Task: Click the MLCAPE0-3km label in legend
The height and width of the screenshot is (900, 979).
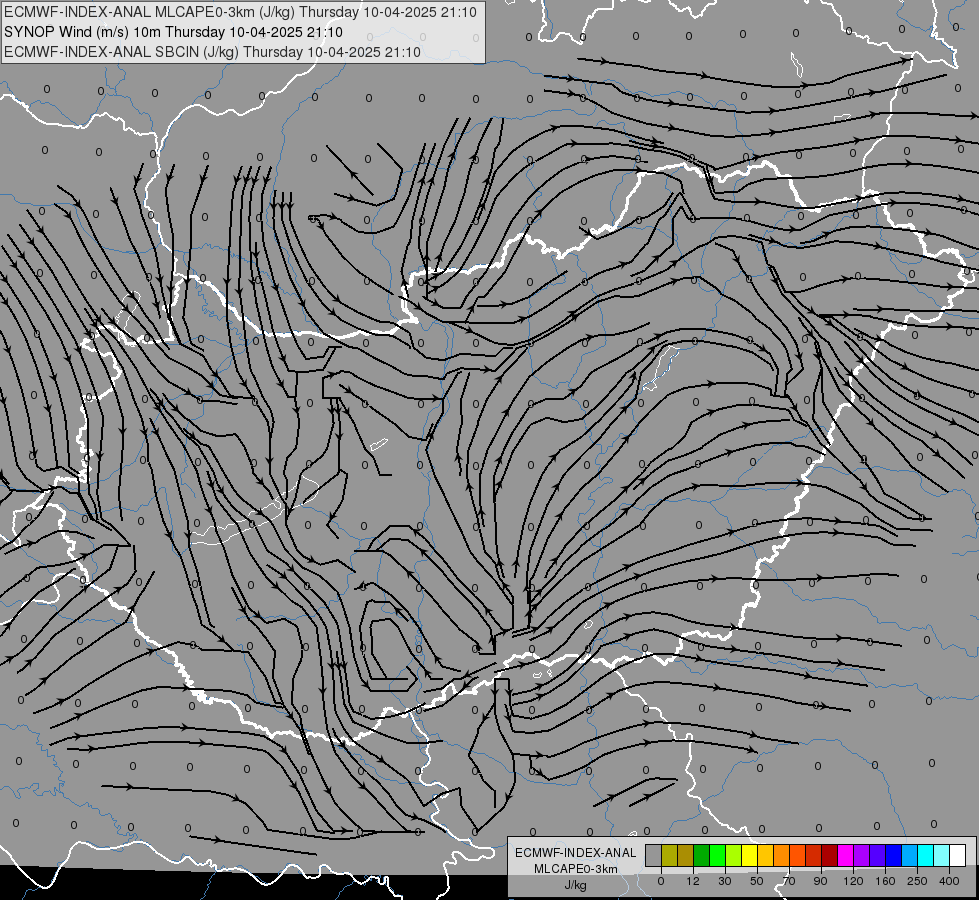Action: [575, 869]
